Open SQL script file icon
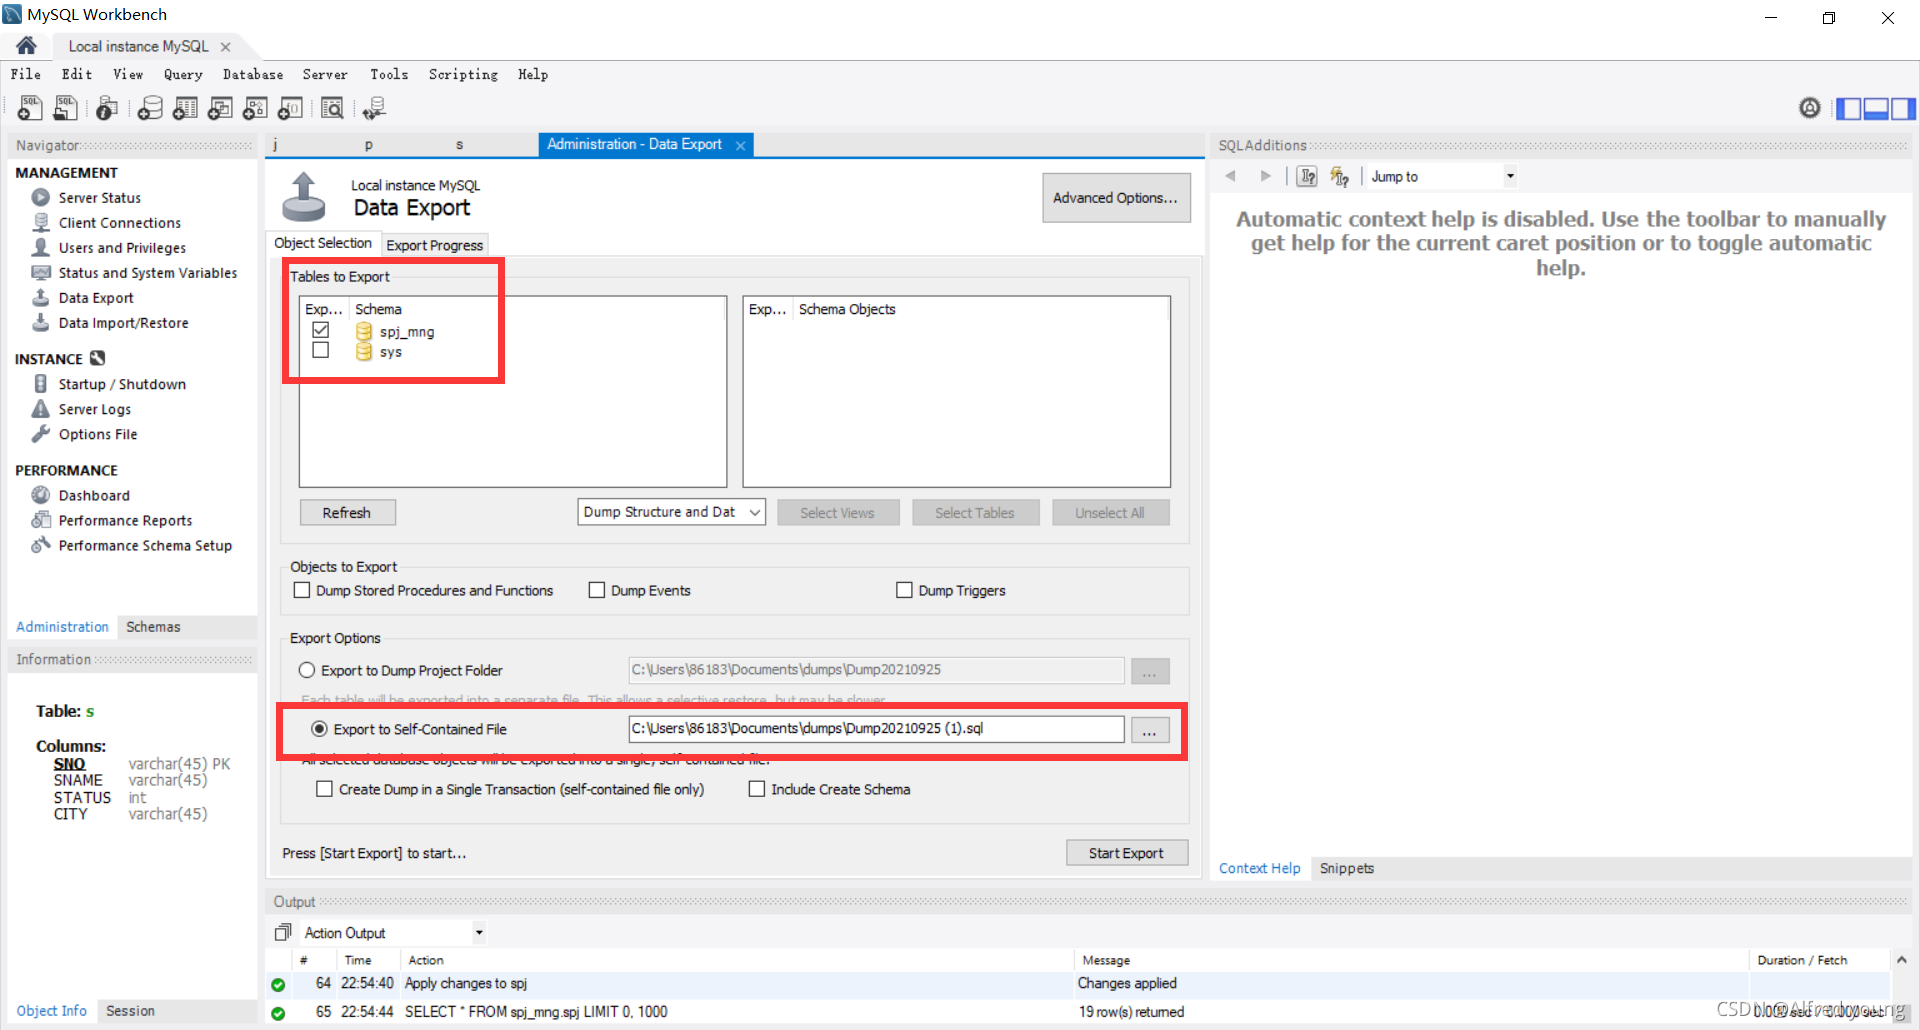 66,108
